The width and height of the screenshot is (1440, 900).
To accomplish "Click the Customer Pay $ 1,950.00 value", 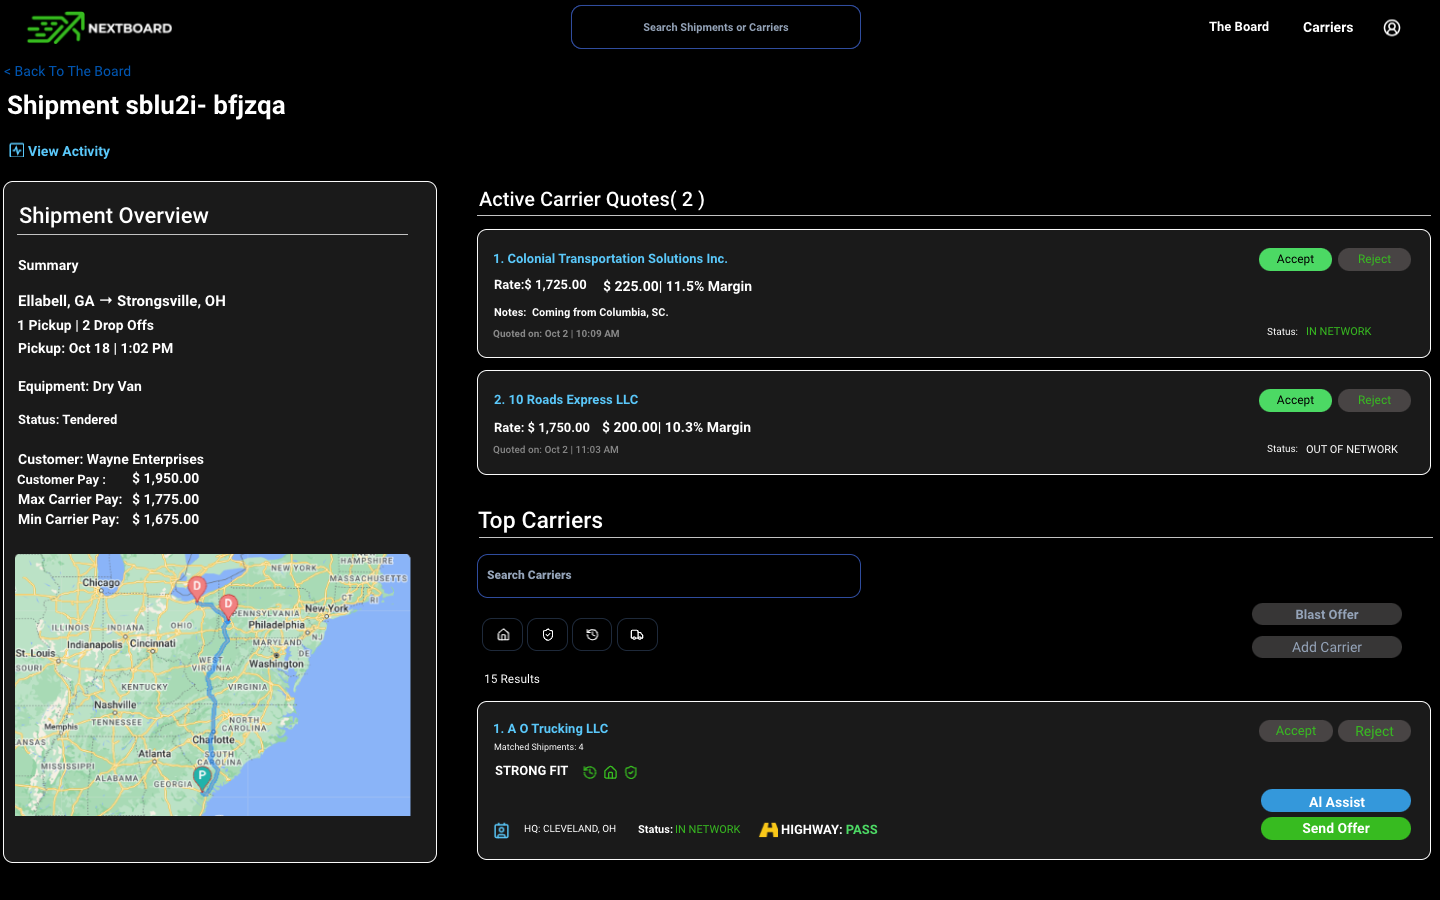I will point(166,479).
